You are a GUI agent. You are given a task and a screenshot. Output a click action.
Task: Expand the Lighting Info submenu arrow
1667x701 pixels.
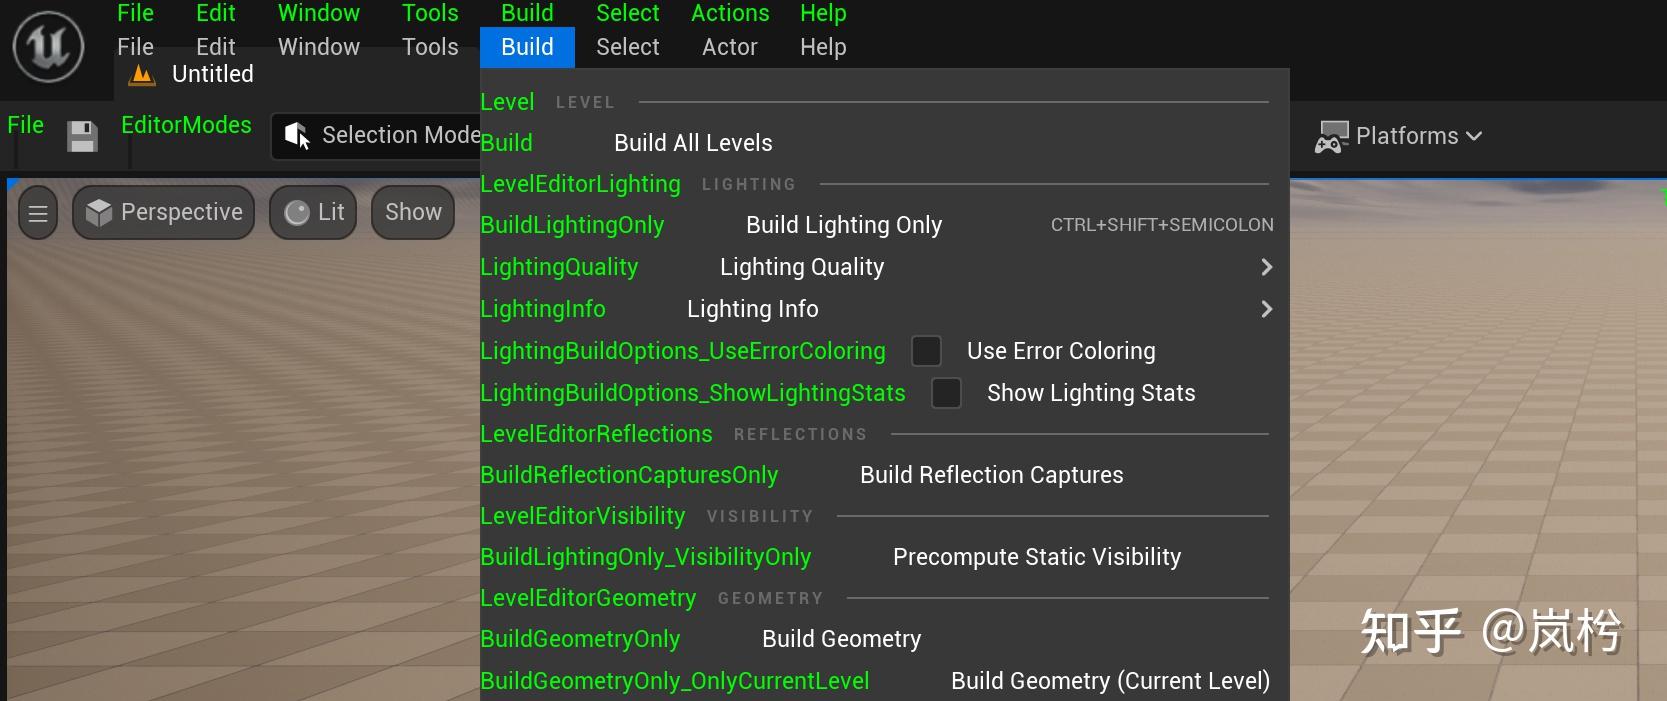tap(1266, 309)
